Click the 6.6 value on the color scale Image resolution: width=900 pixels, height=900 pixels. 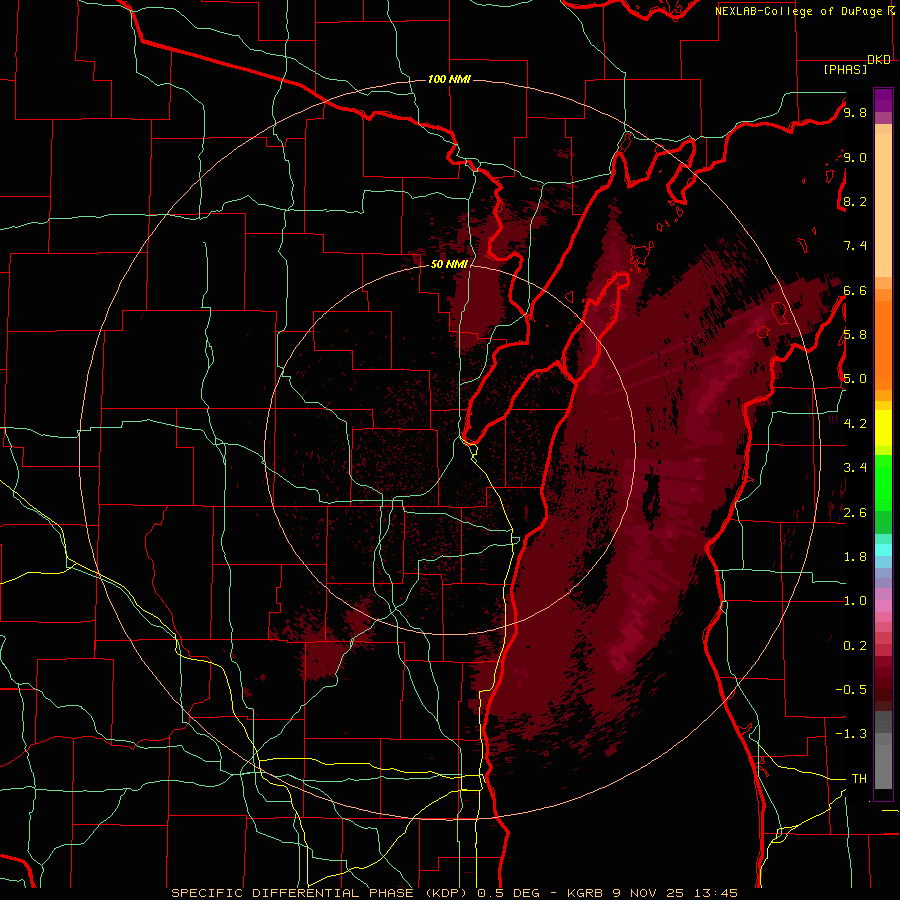(x=855, y=290)
